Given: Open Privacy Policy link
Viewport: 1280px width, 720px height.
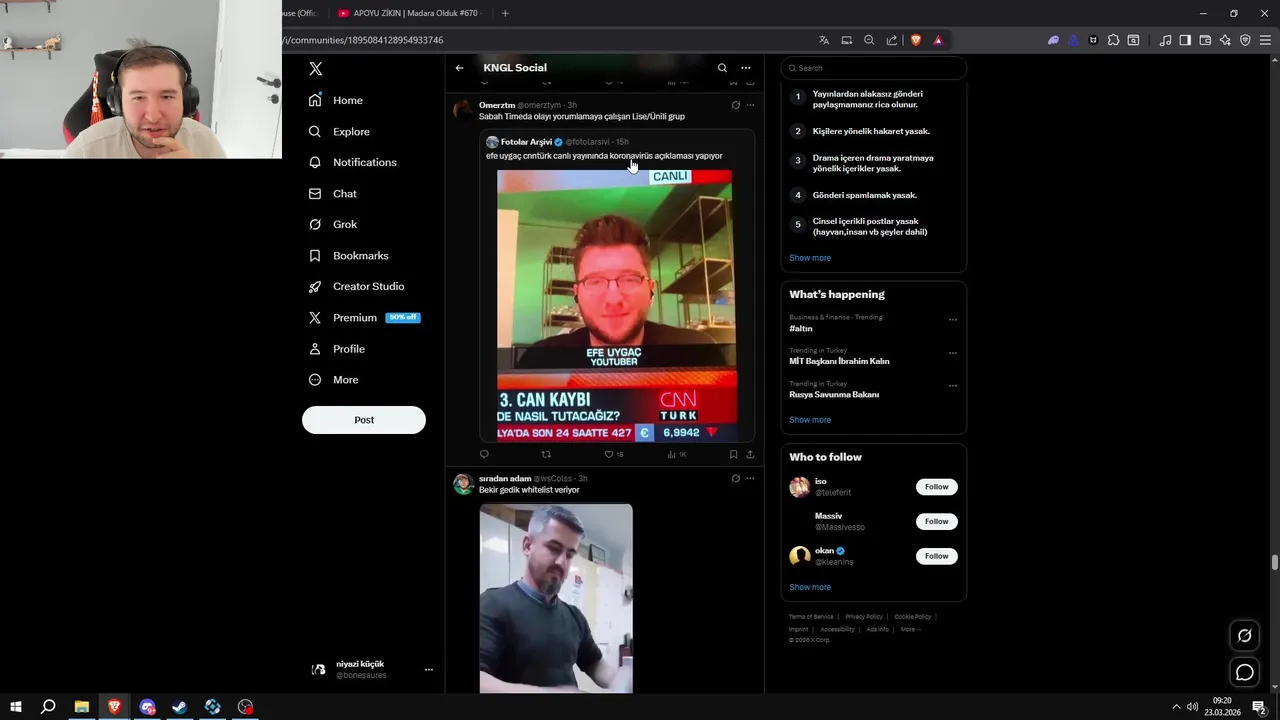Looking at the screenshot, I should 864,617.
